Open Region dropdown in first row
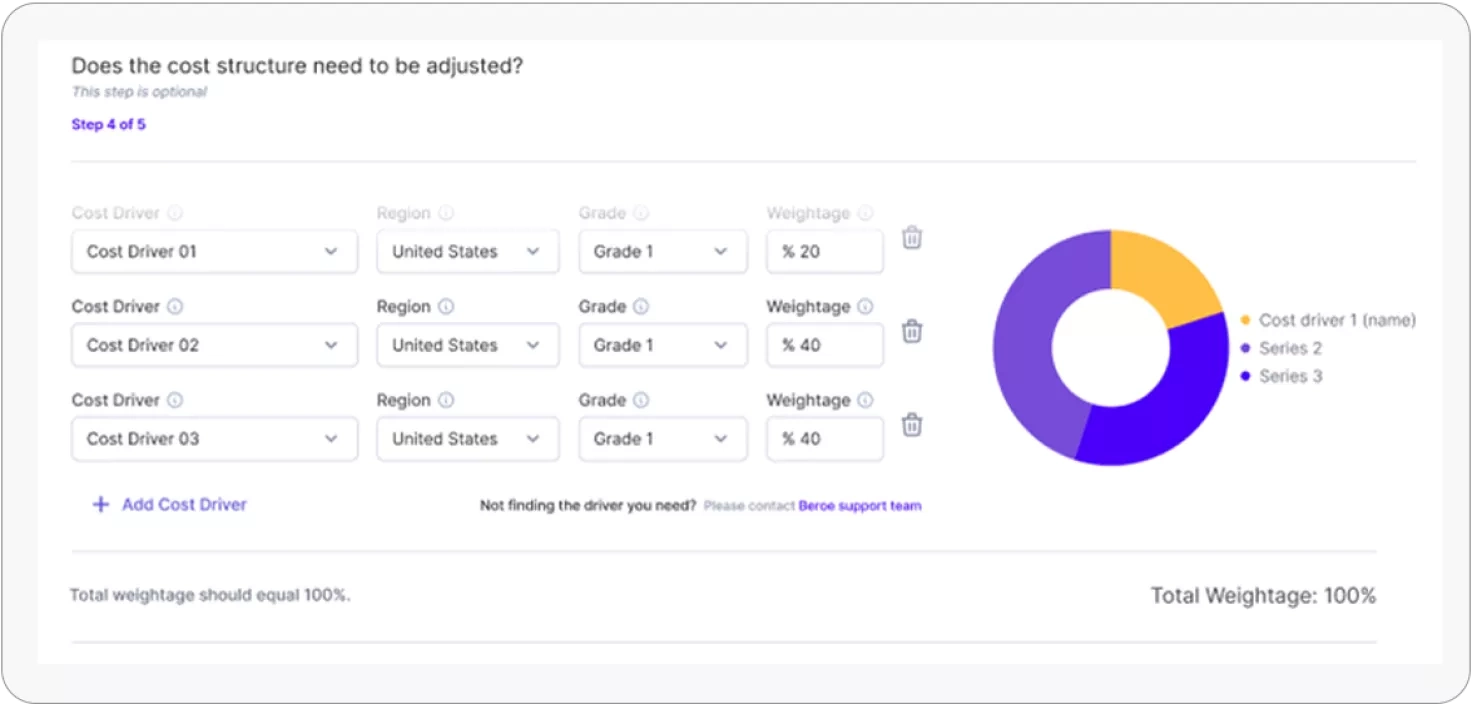This screenshot has width=1472, height=704. (x=467, y=252)
